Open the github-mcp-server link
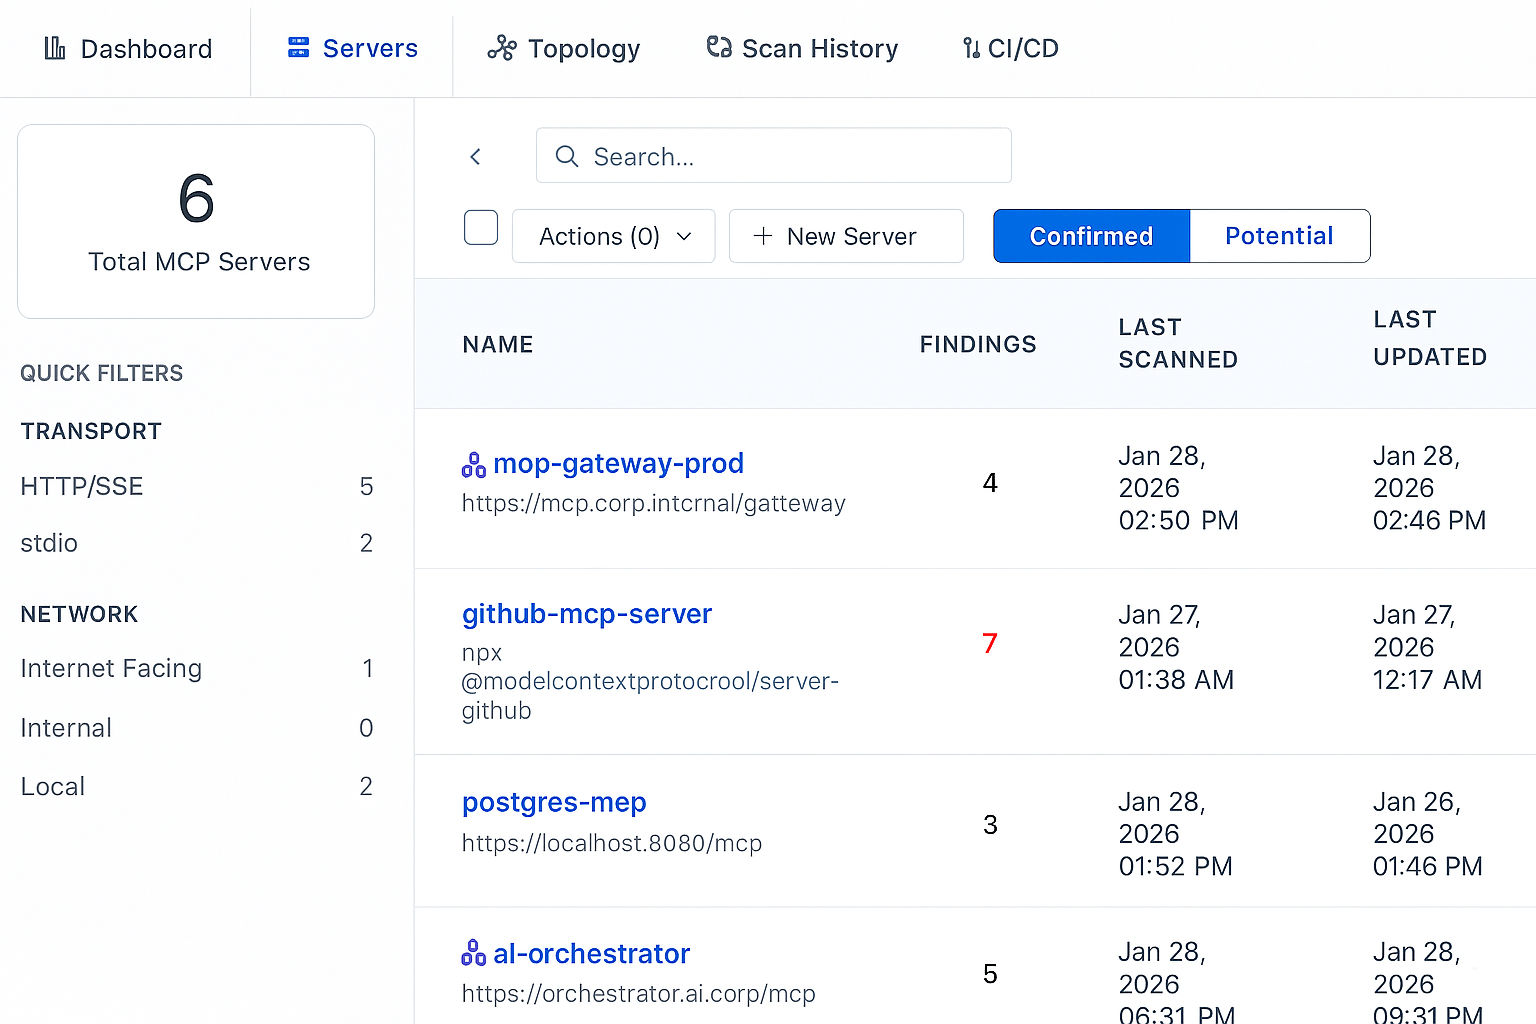 pos(587,613)
